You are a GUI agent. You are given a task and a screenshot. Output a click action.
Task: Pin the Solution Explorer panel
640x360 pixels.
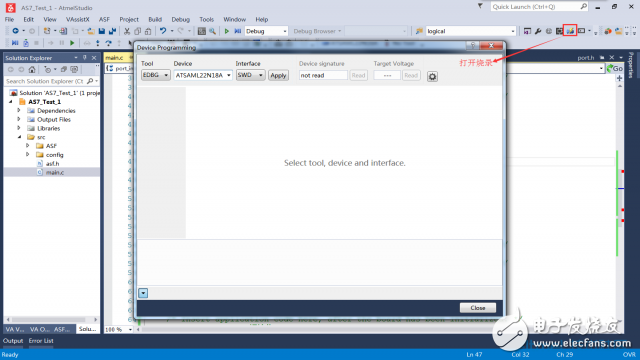pos(84,58)
